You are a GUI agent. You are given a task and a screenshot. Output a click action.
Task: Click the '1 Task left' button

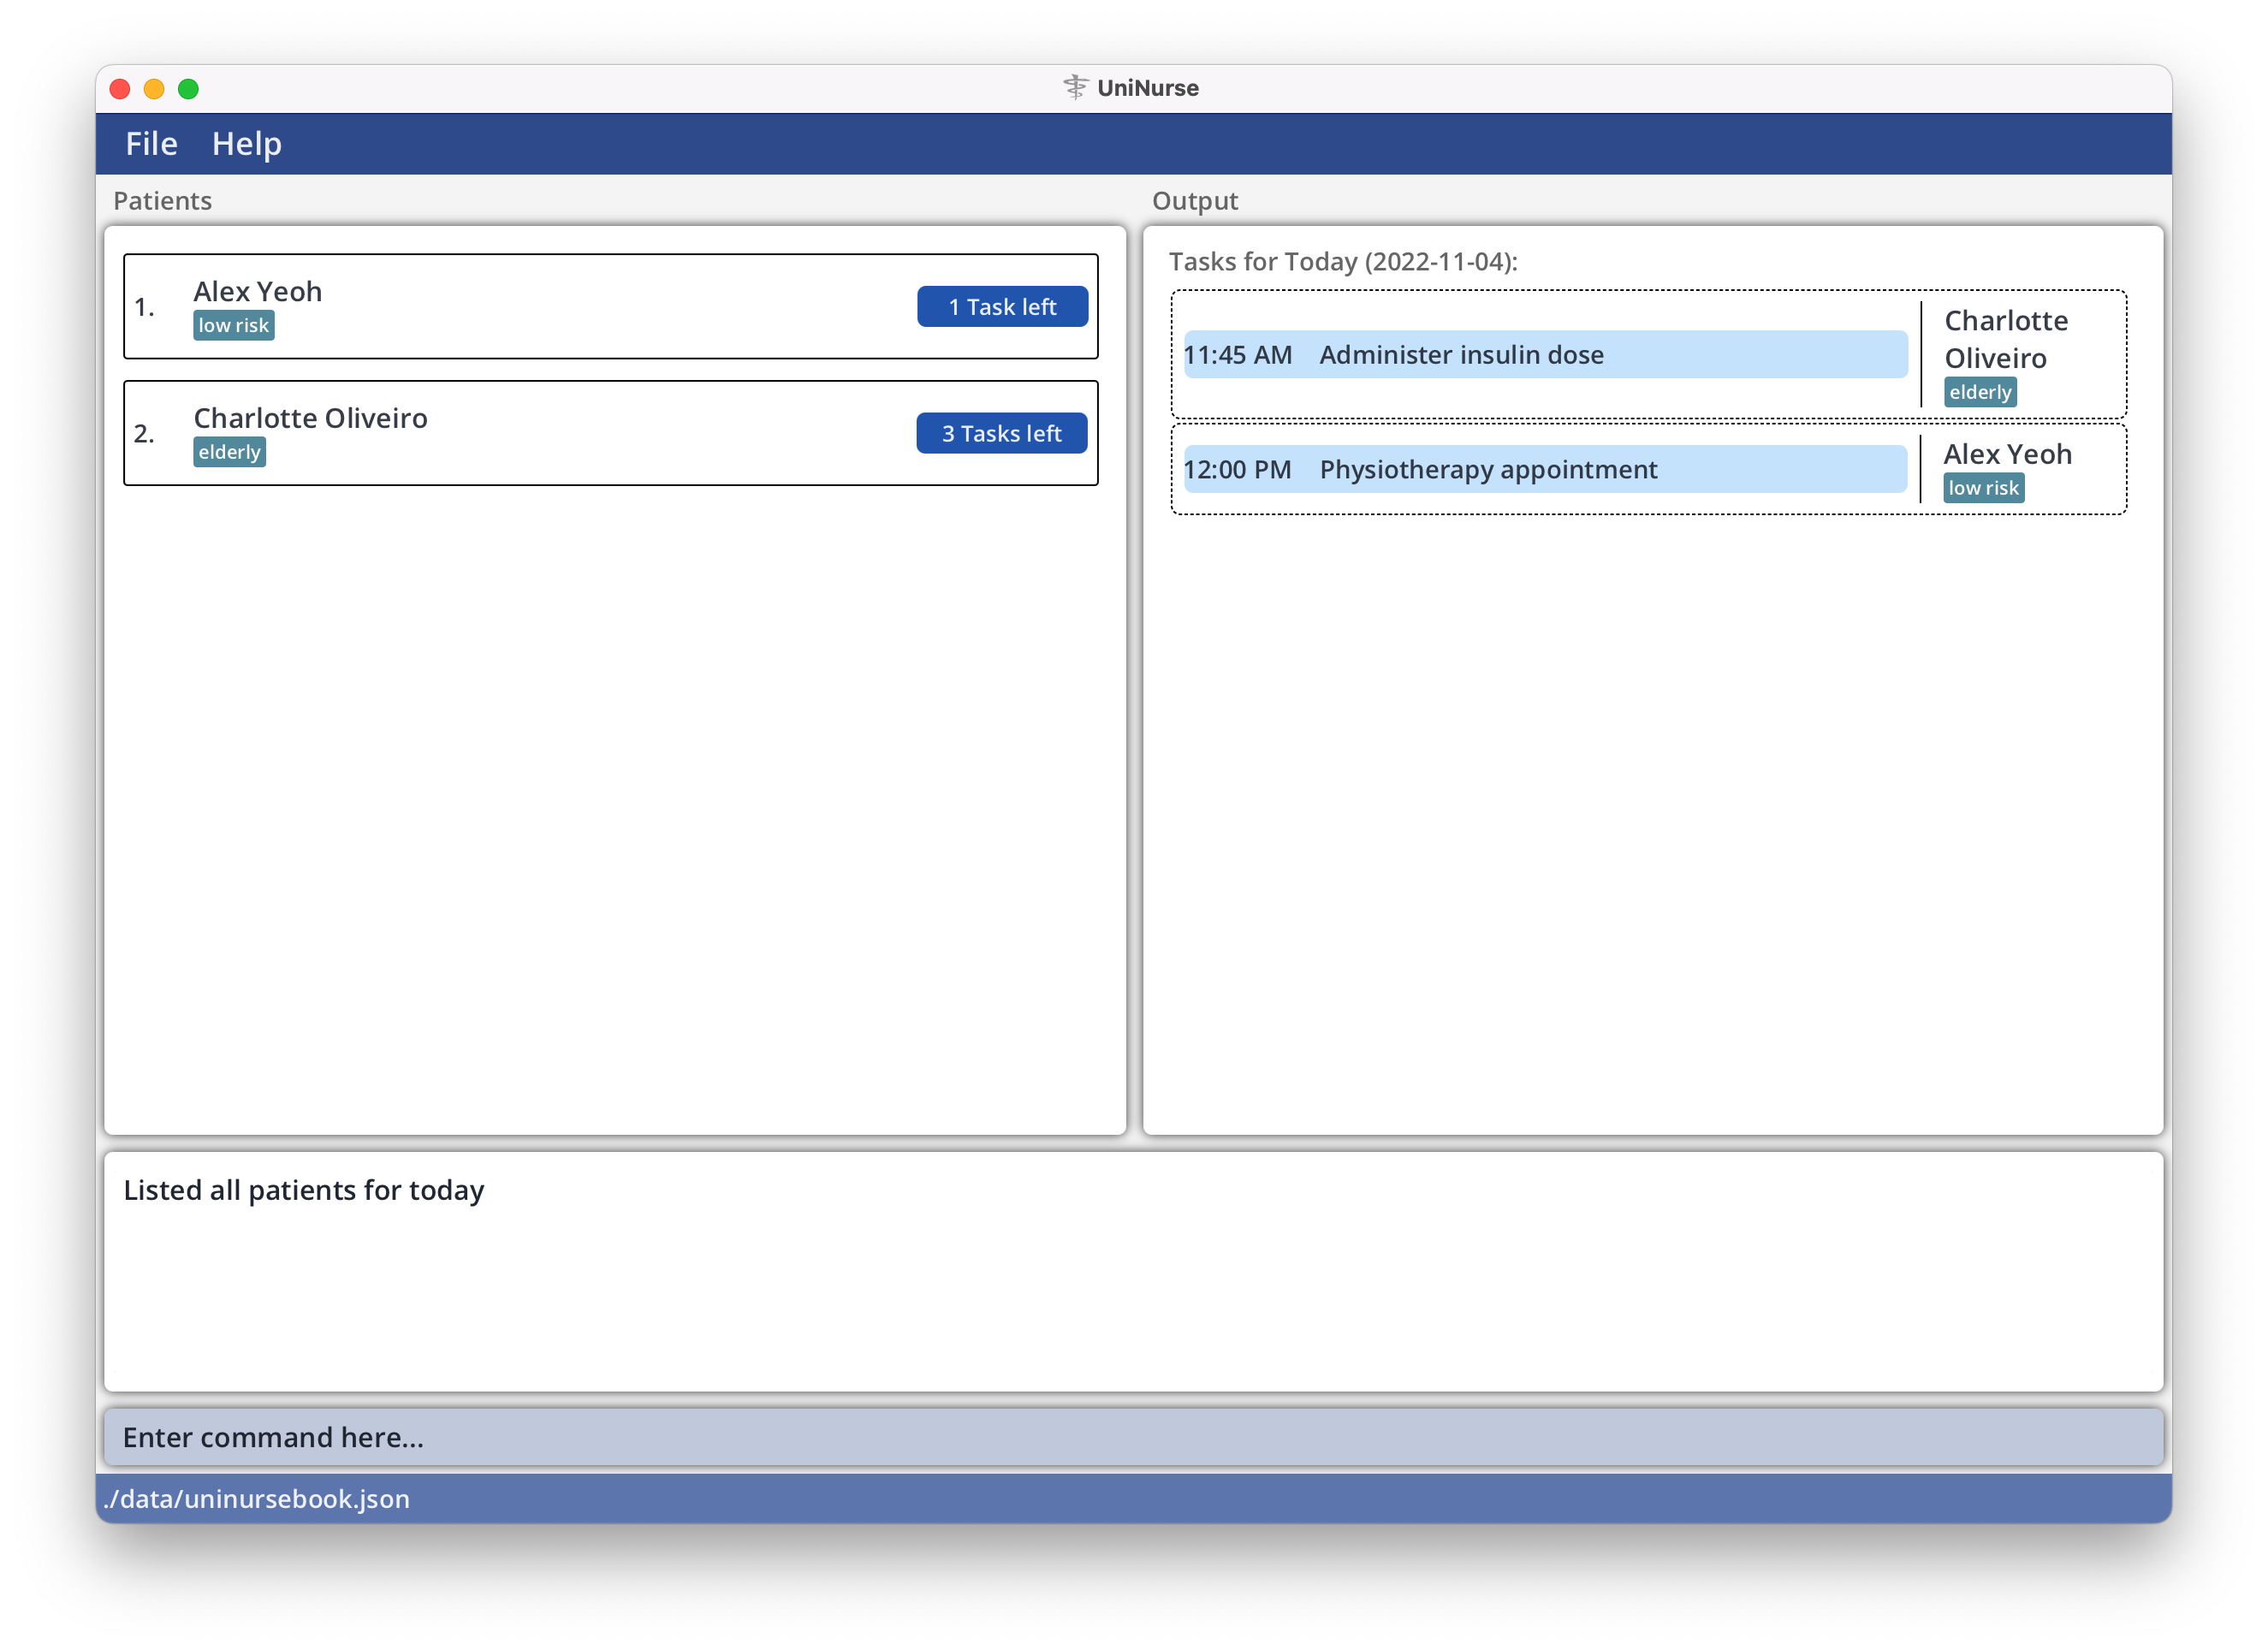pos(1002,307)
